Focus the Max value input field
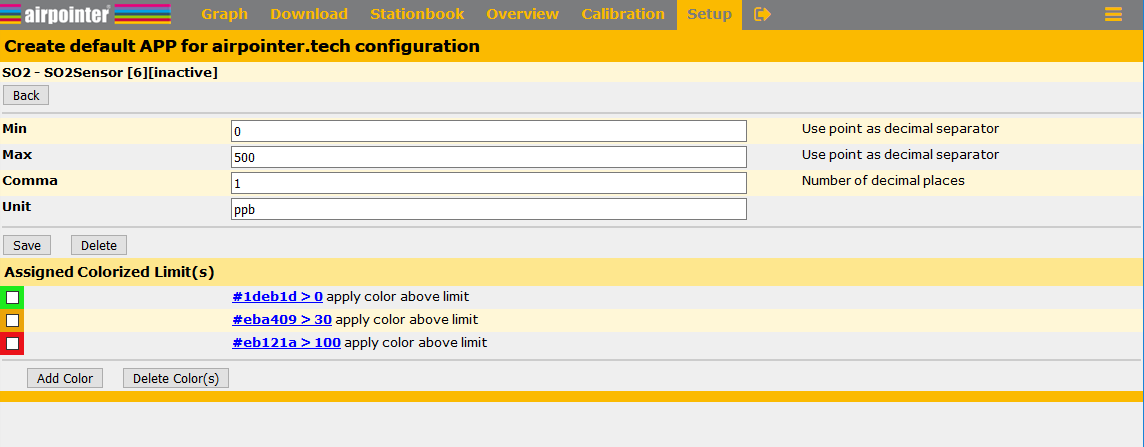Screen dimensions: 1144x447 [x=488, y=157]
